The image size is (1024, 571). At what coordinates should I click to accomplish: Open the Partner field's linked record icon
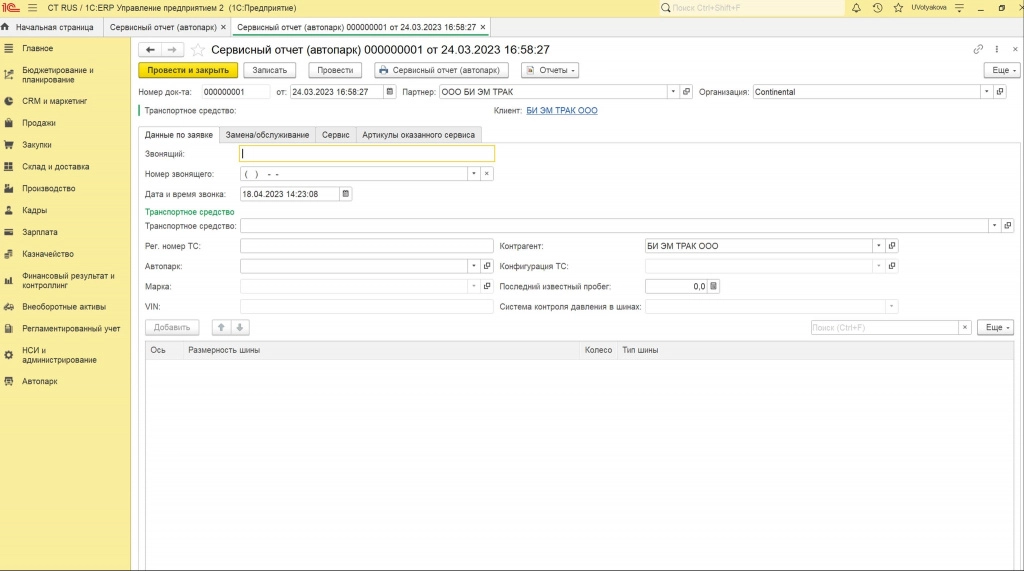(x=686, y=92)
